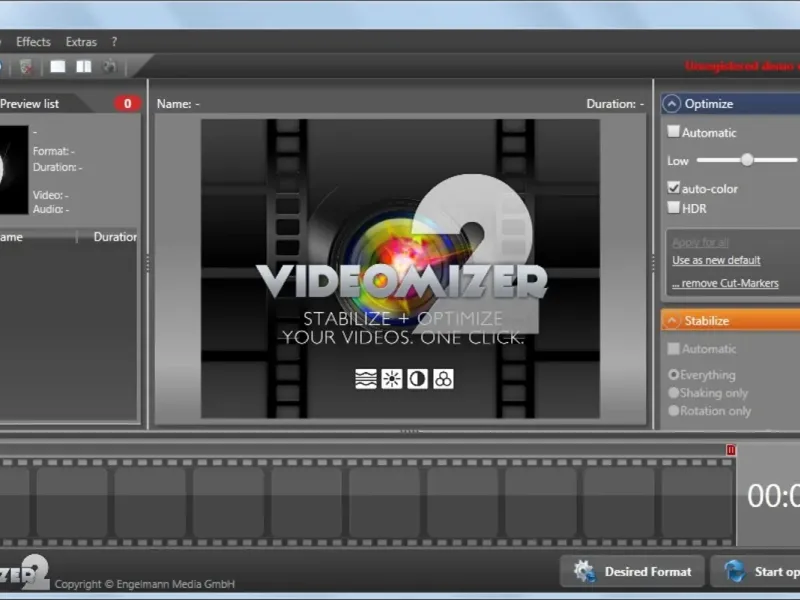Image resolution: width=800 pixels, height=600 pixels.
Task: Select the Preview list tab
Action: tap(30, 104)
